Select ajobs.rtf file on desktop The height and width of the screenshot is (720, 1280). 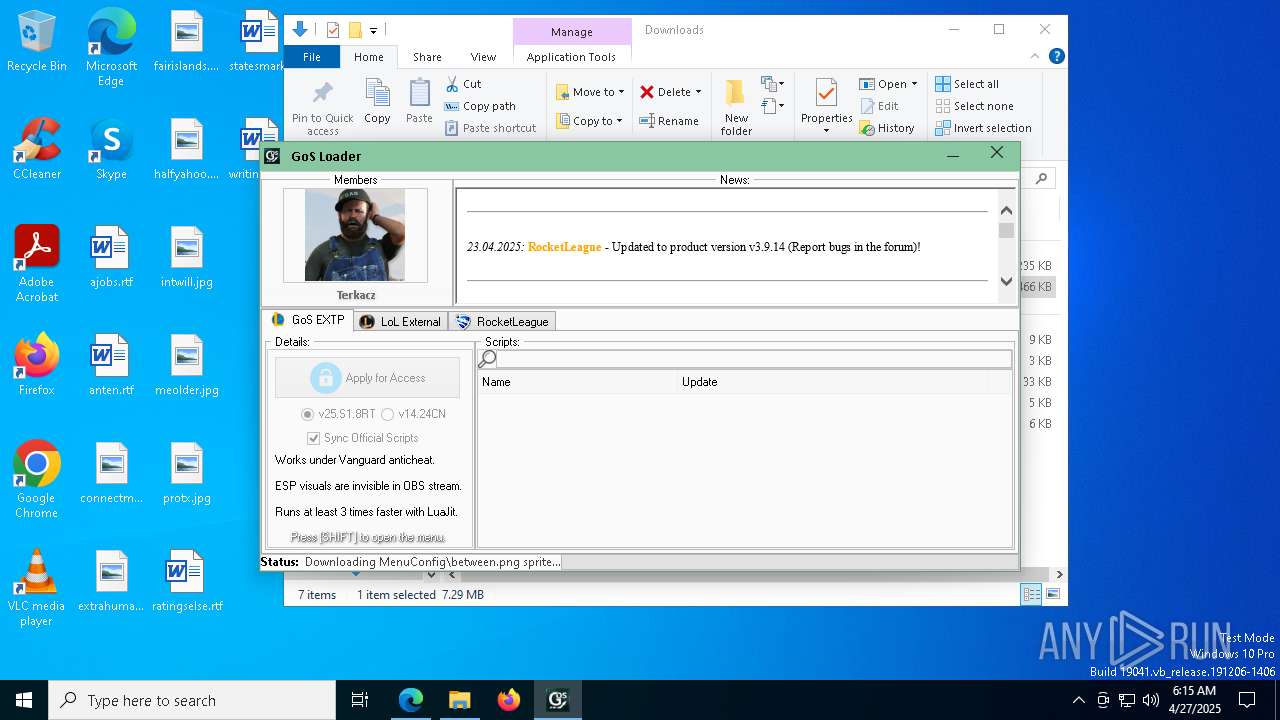point(111,257)
